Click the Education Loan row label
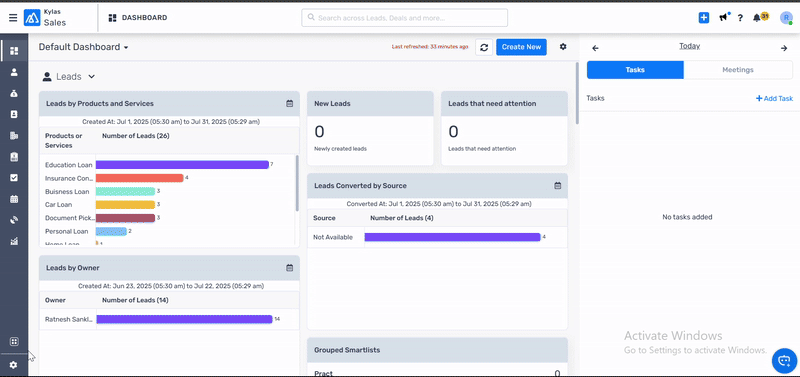800x377 pixels. click(x=68, y=165)
